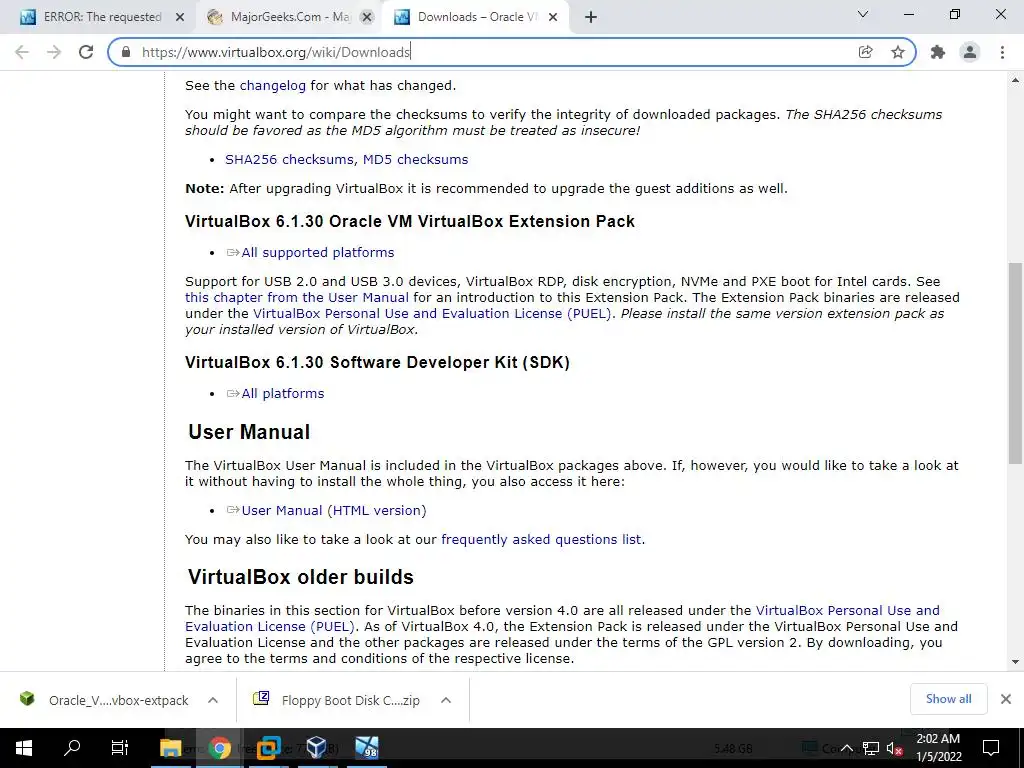Open File Explorer from the taskbar
The height and width of the screenshot is (768, 1024).
[171, 748]
